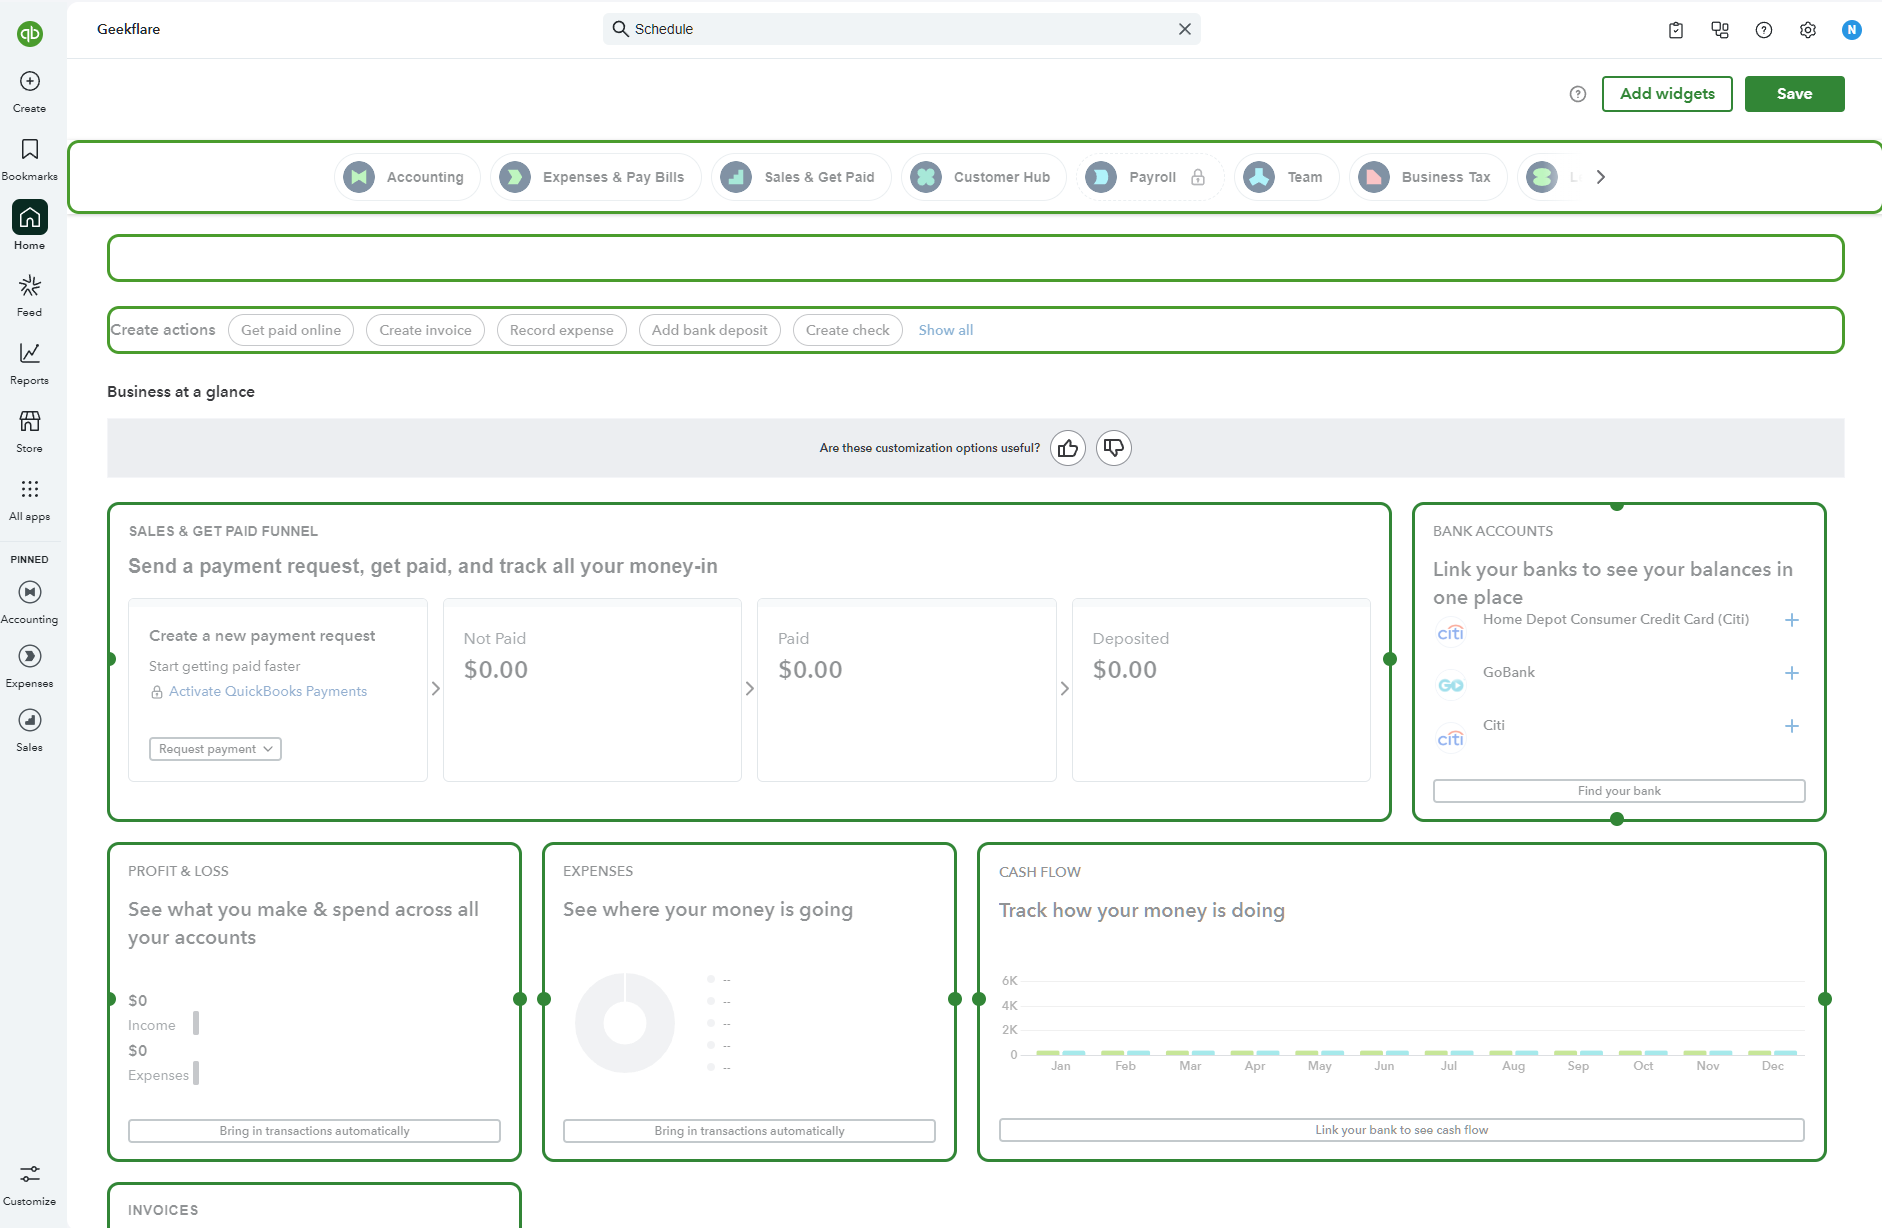Open pinned Expenses in sidebar

click(x=30, y=667)
